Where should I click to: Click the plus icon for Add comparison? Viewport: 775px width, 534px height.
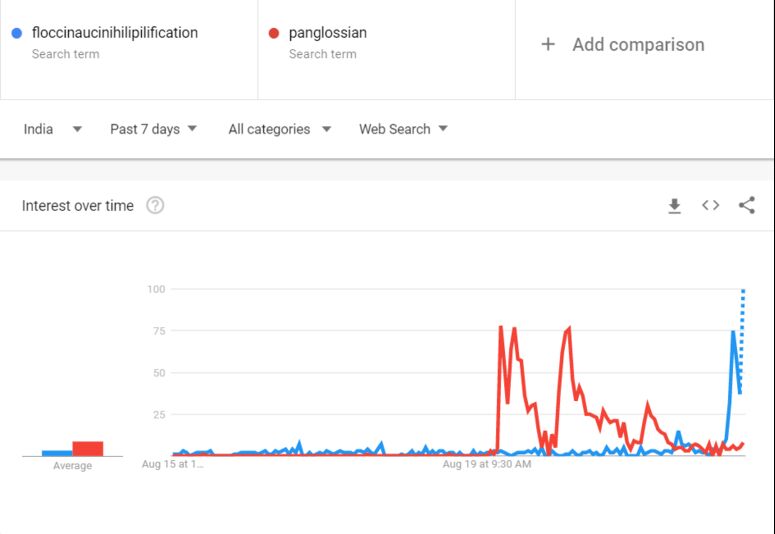(548, 44)
